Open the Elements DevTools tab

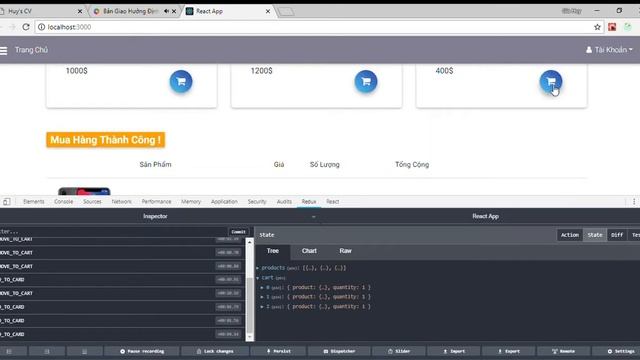click(33, 202)
